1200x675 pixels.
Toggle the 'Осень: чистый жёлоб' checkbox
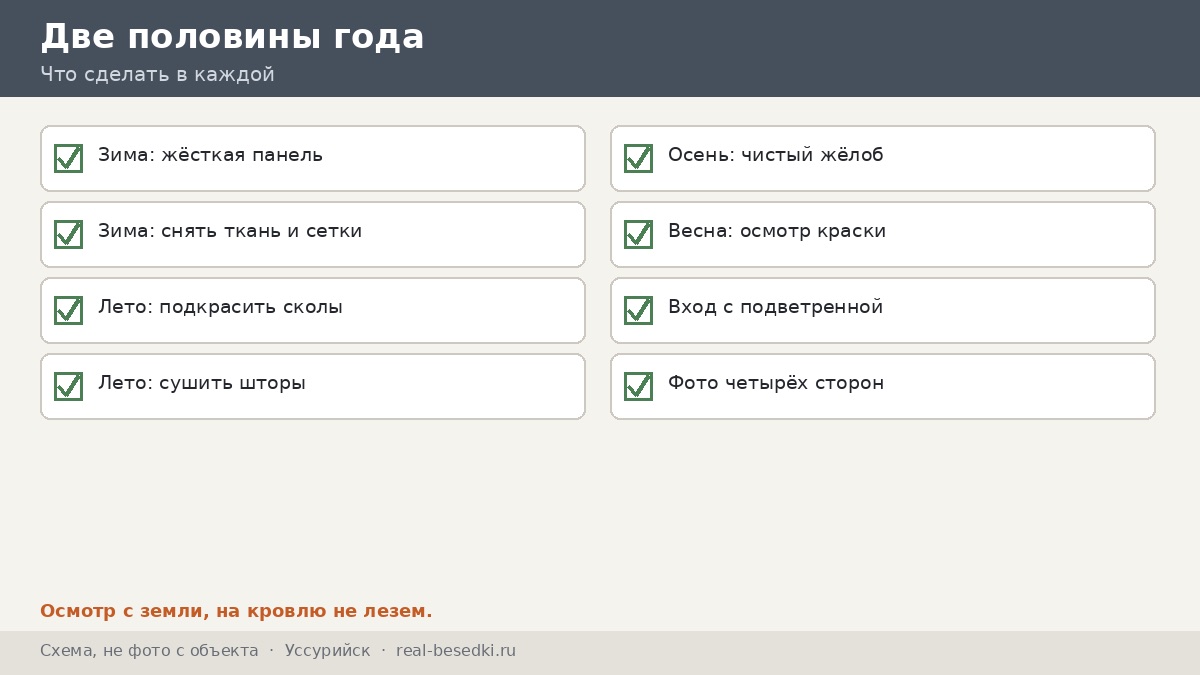[638, 158]
